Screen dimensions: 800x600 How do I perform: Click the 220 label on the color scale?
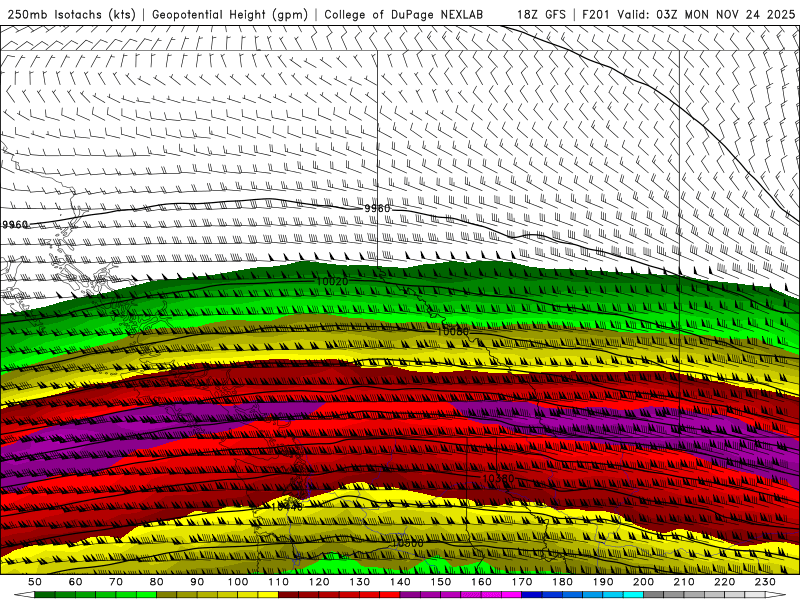pos(724,582)
